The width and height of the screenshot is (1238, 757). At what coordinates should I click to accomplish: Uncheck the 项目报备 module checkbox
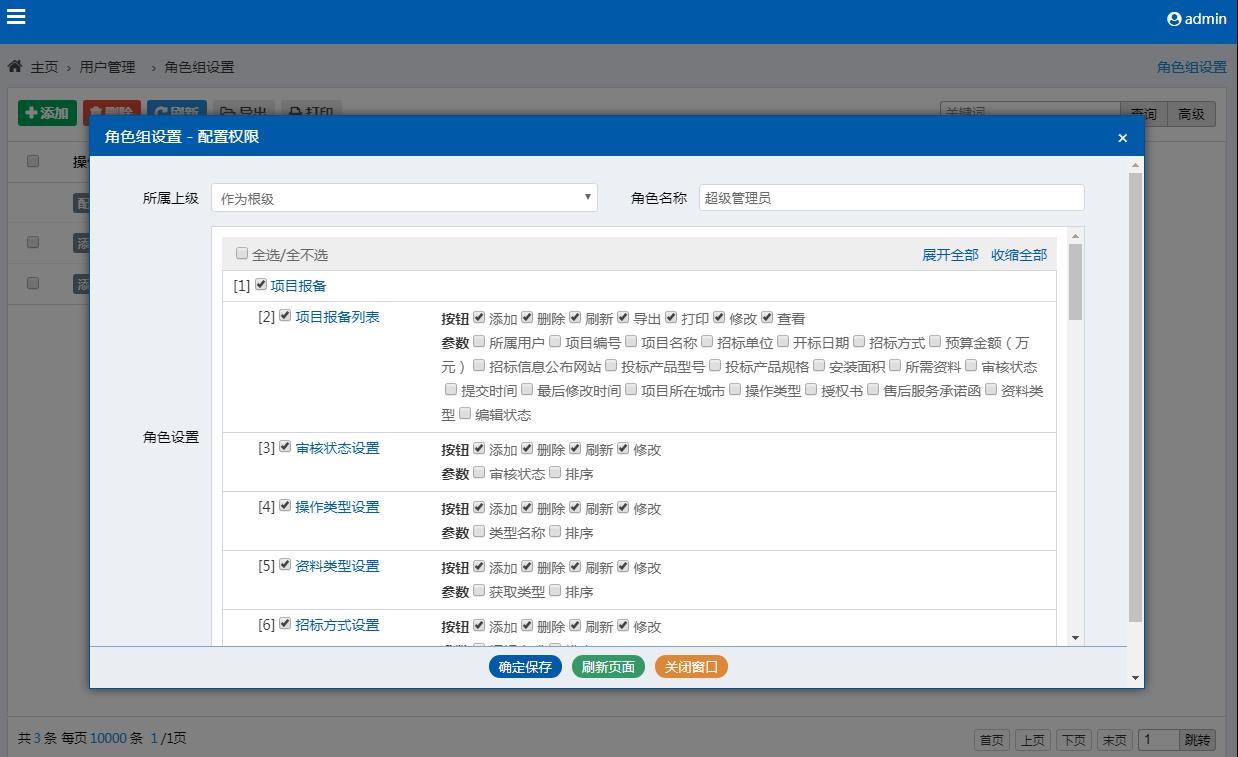point(261,285)
